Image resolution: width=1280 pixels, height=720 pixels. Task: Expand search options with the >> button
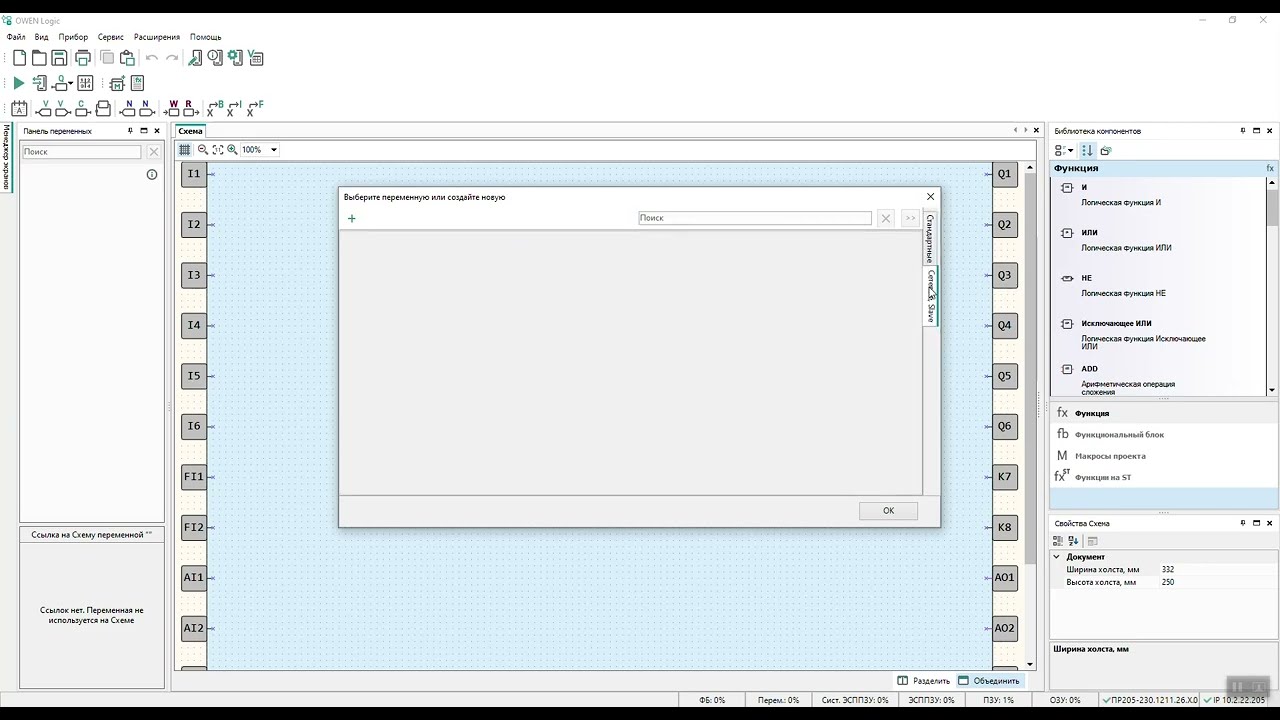[909, 218]
